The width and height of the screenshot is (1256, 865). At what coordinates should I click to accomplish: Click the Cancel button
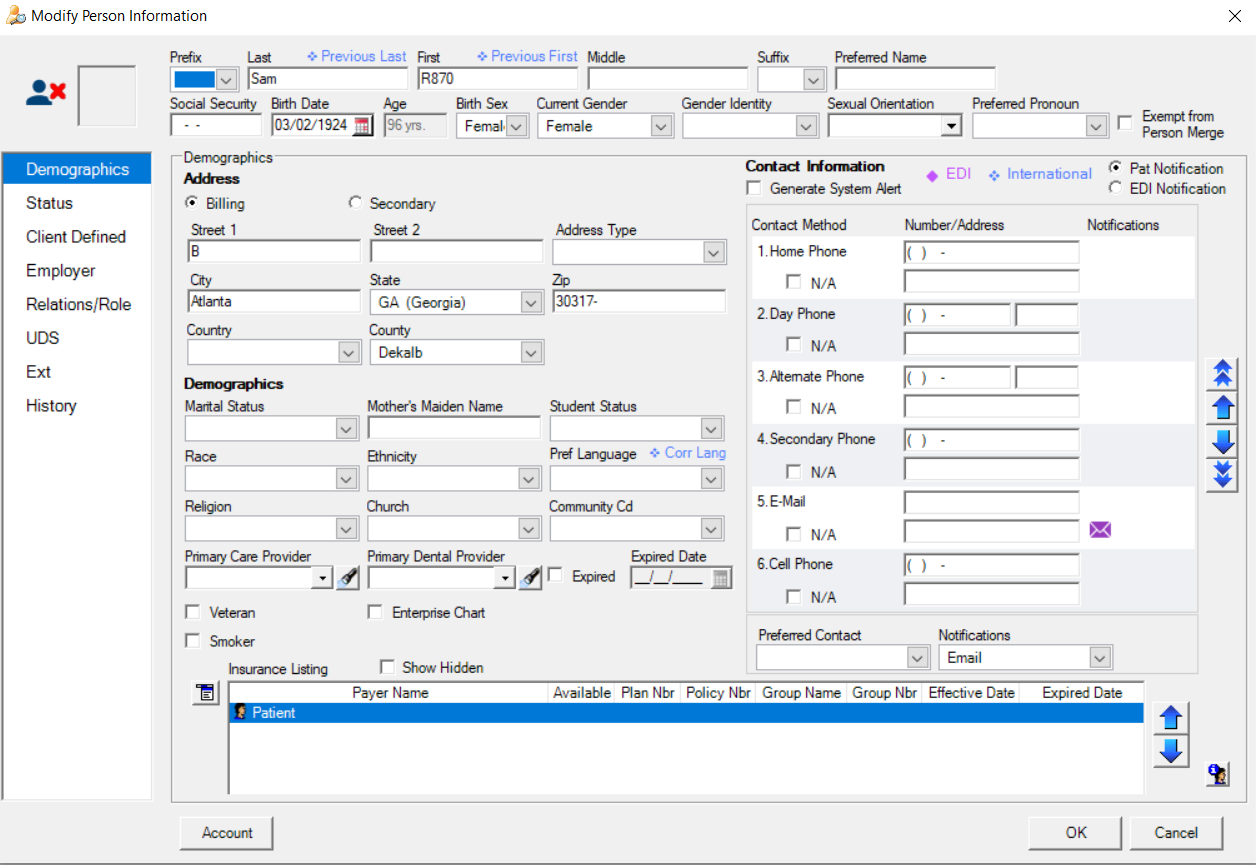pos(1176,832)
